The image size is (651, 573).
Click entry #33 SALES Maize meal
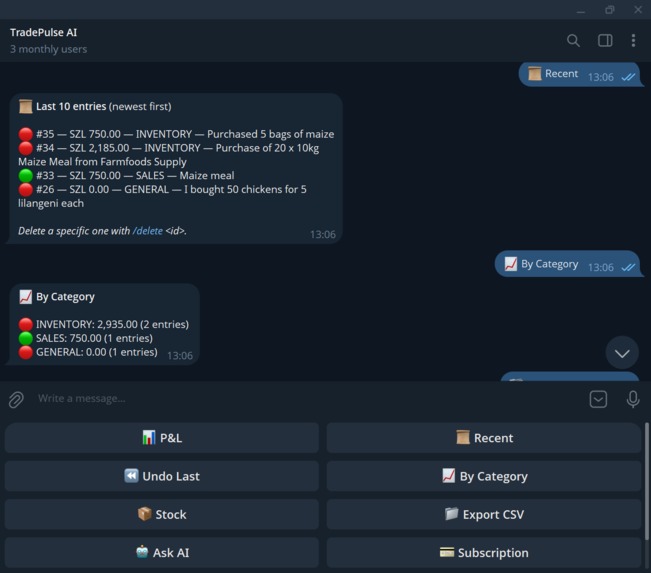(x=127, y=176)
